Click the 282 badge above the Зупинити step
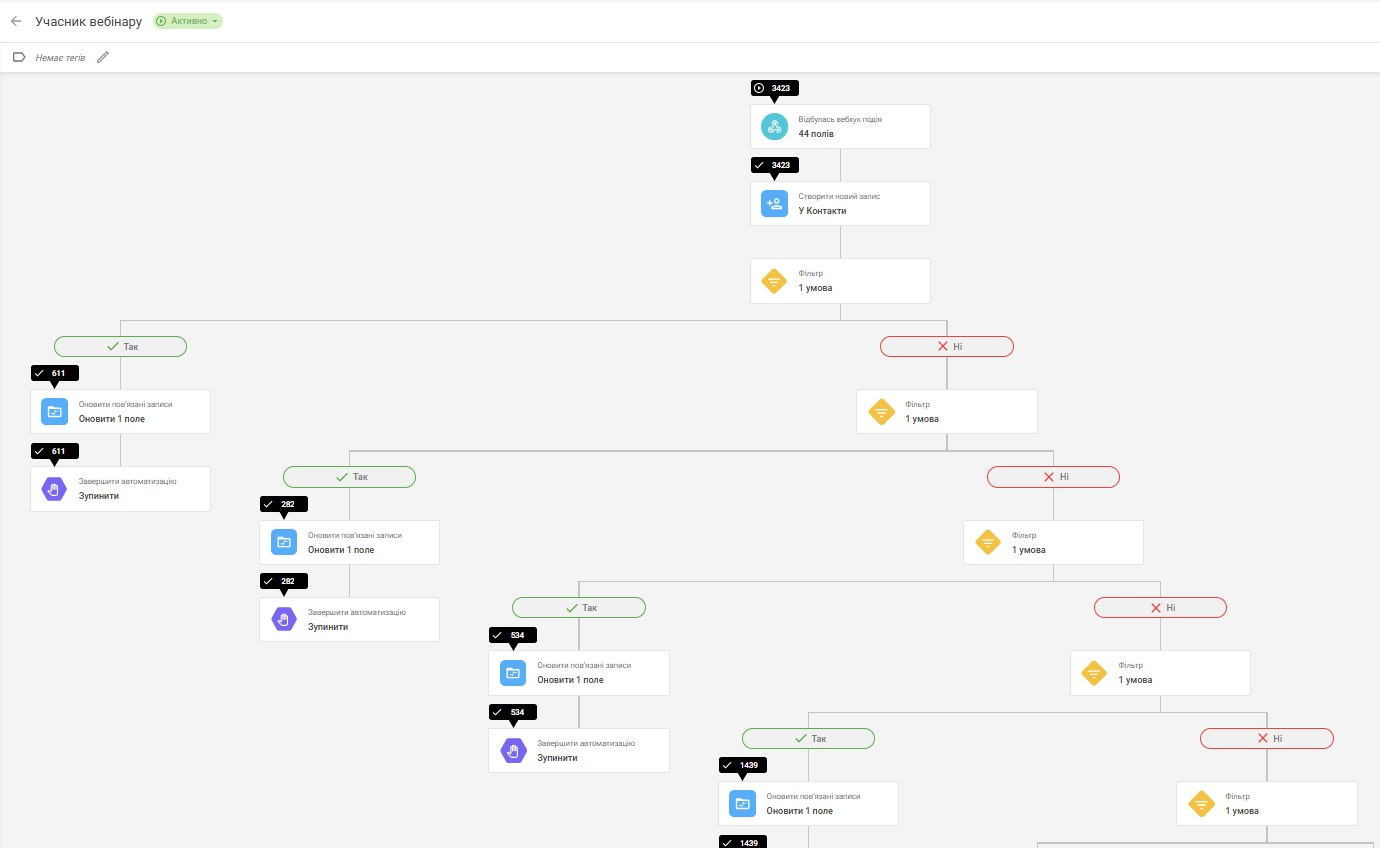1380x848 pixels. [x=284, y=581]
